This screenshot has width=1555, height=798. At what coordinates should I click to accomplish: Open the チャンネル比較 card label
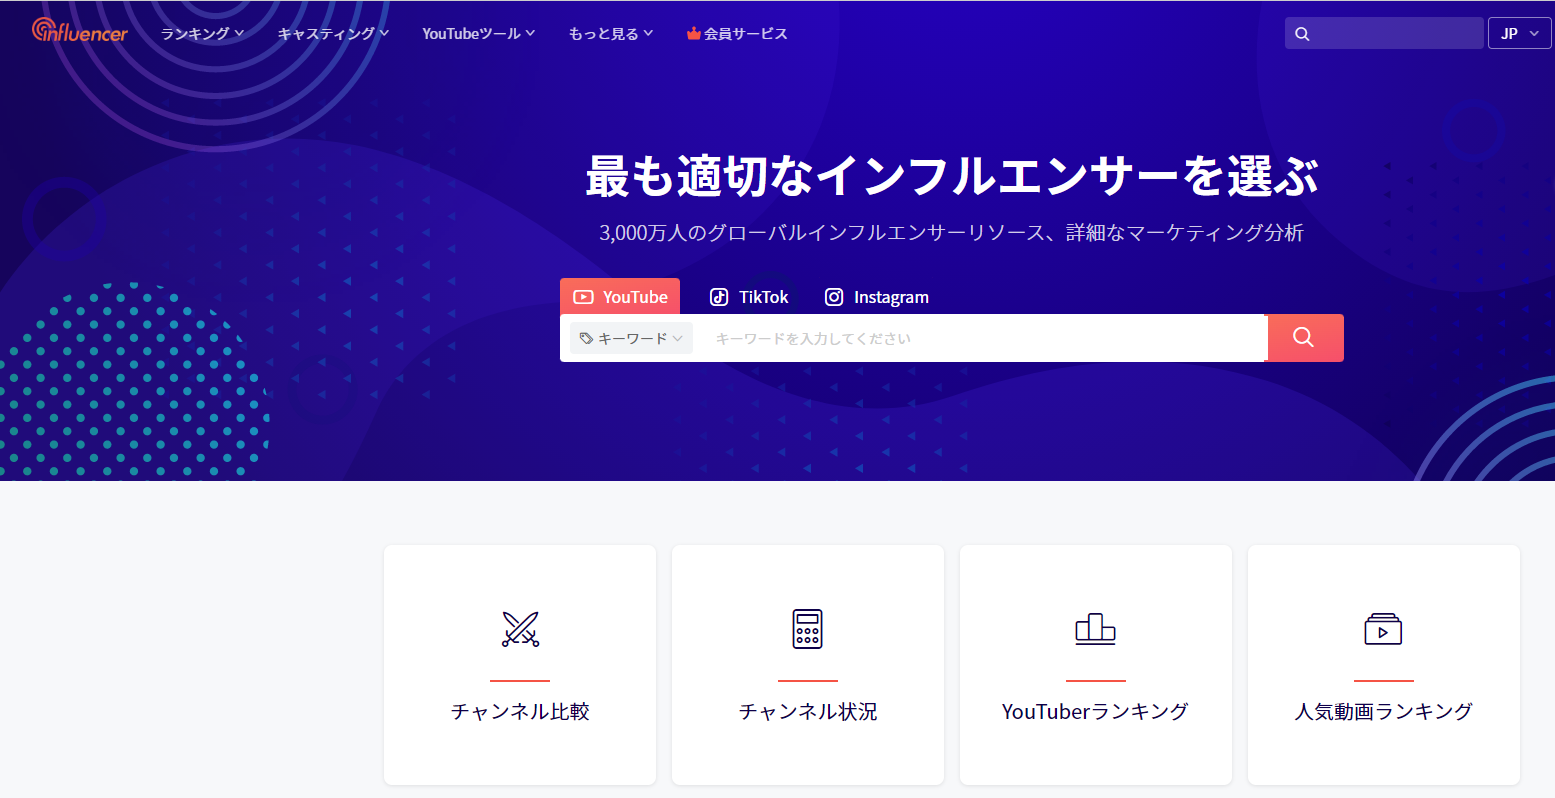(x=520, y=711)
